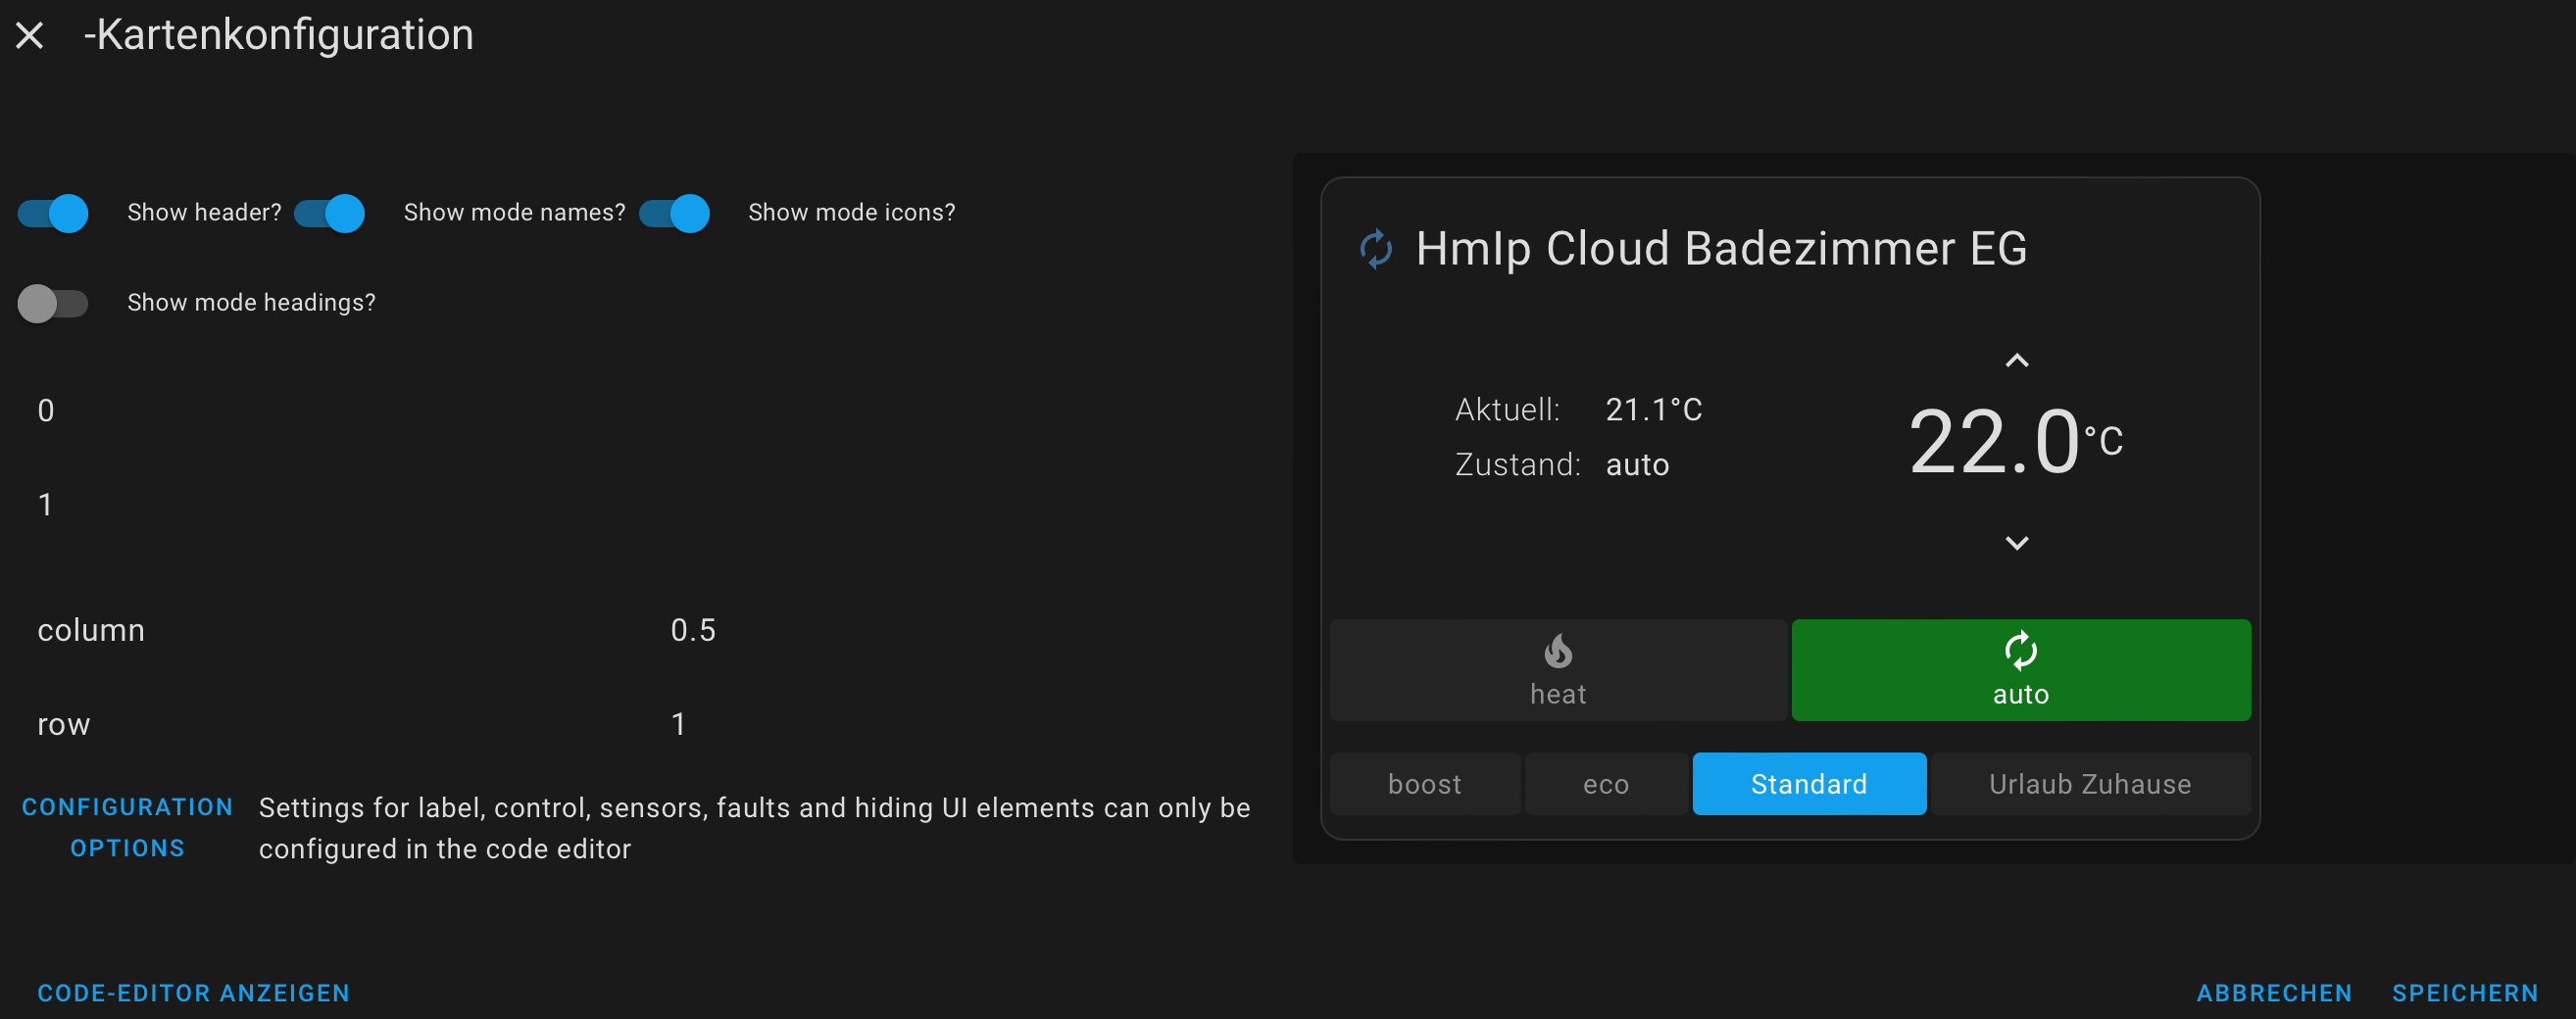Disable the Show mode names switch
The height and width of the screenshot is (1019, 2576).
(330, 213)
